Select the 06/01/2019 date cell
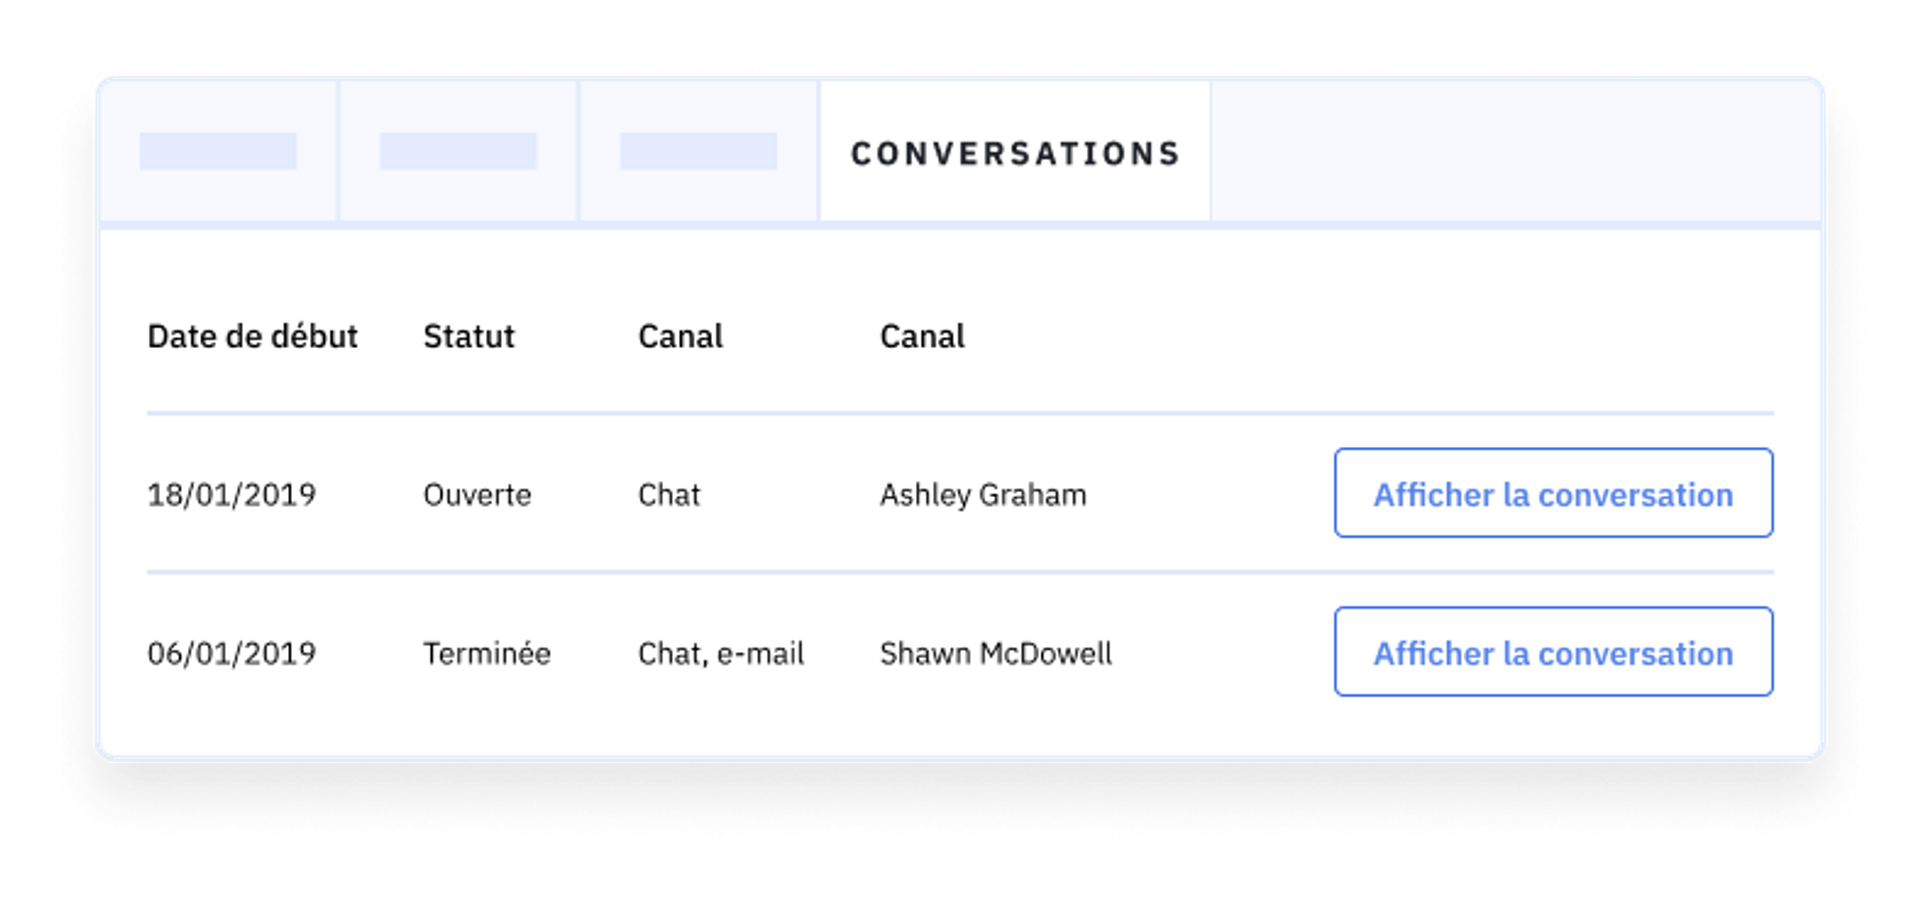 coord(231,654)
